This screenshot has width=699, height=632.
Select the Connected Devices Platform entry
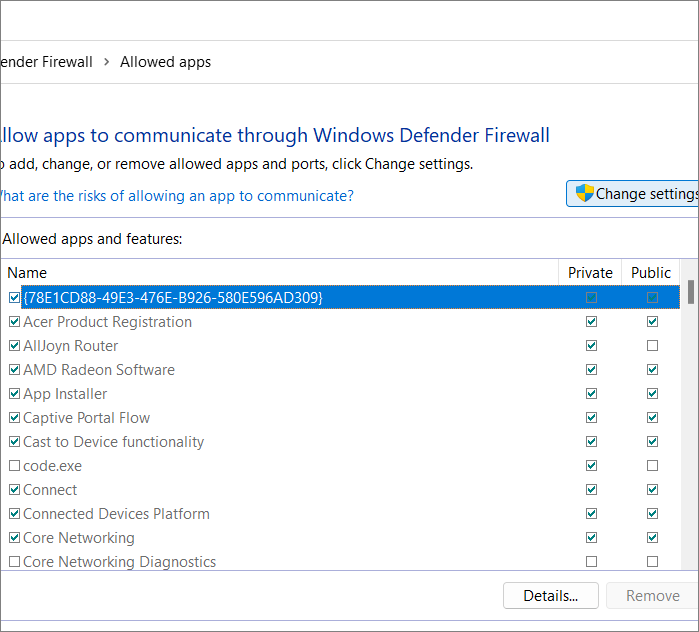pyautogui.click(x=116, y=514)
